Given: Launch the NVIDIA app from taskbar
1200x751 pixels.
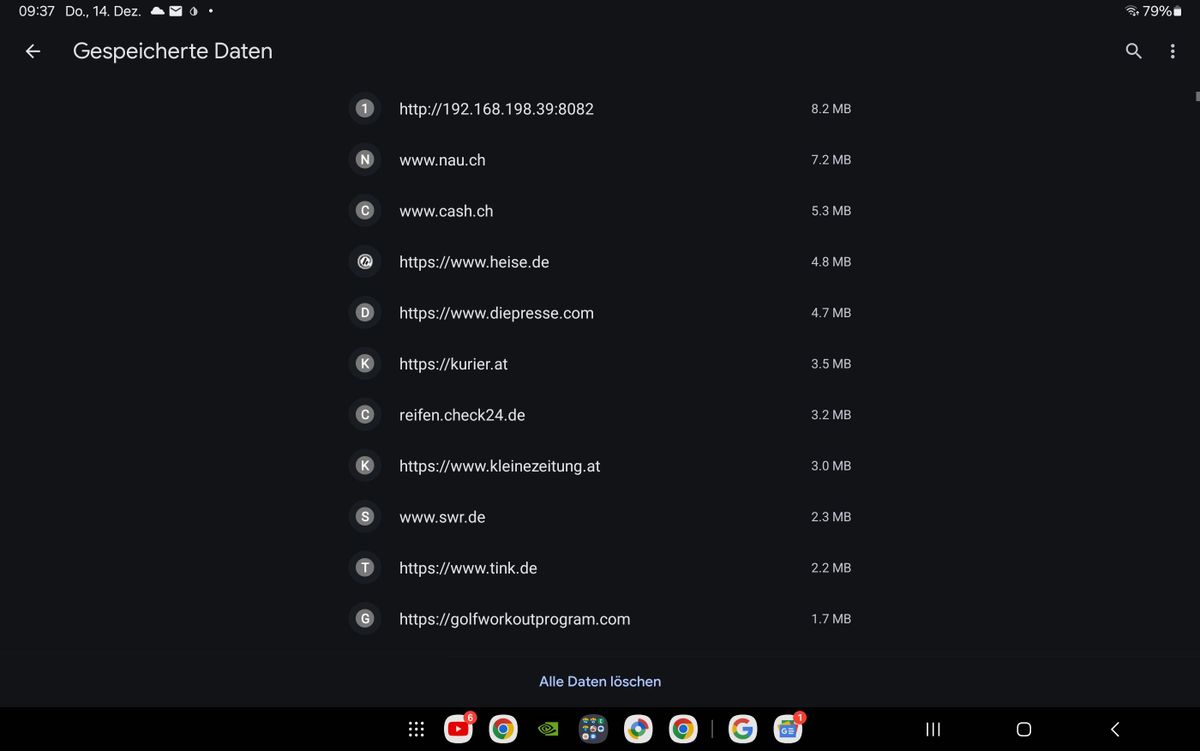Looking at the screenshot, I should point(548,729).
